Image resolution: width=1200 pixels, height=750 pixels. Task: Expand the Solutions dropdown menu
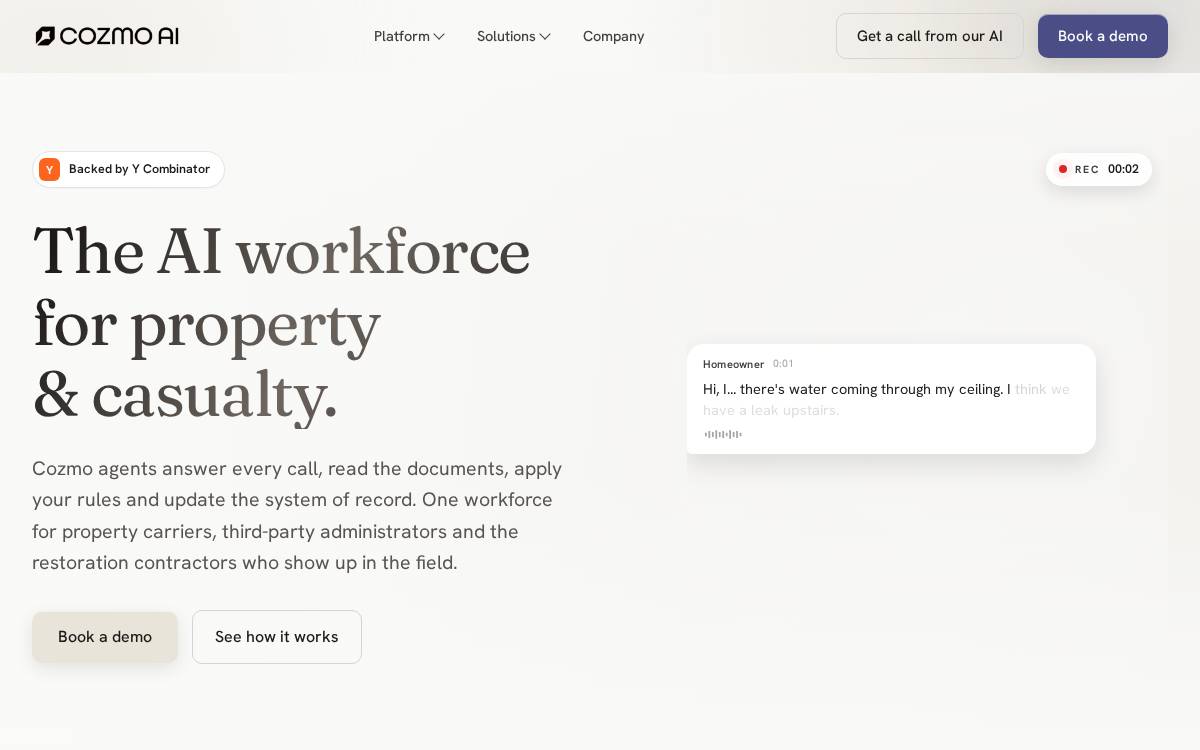point(514,36)
